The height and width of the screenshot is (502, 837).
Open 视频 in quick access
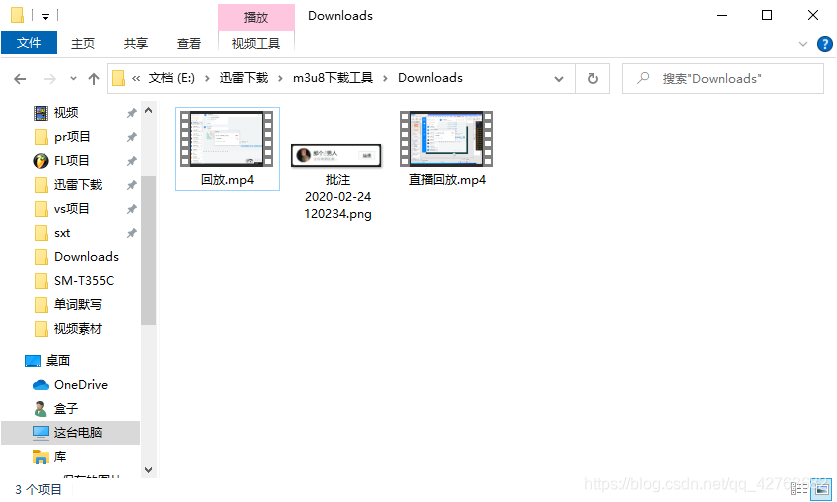coord(66,113)
